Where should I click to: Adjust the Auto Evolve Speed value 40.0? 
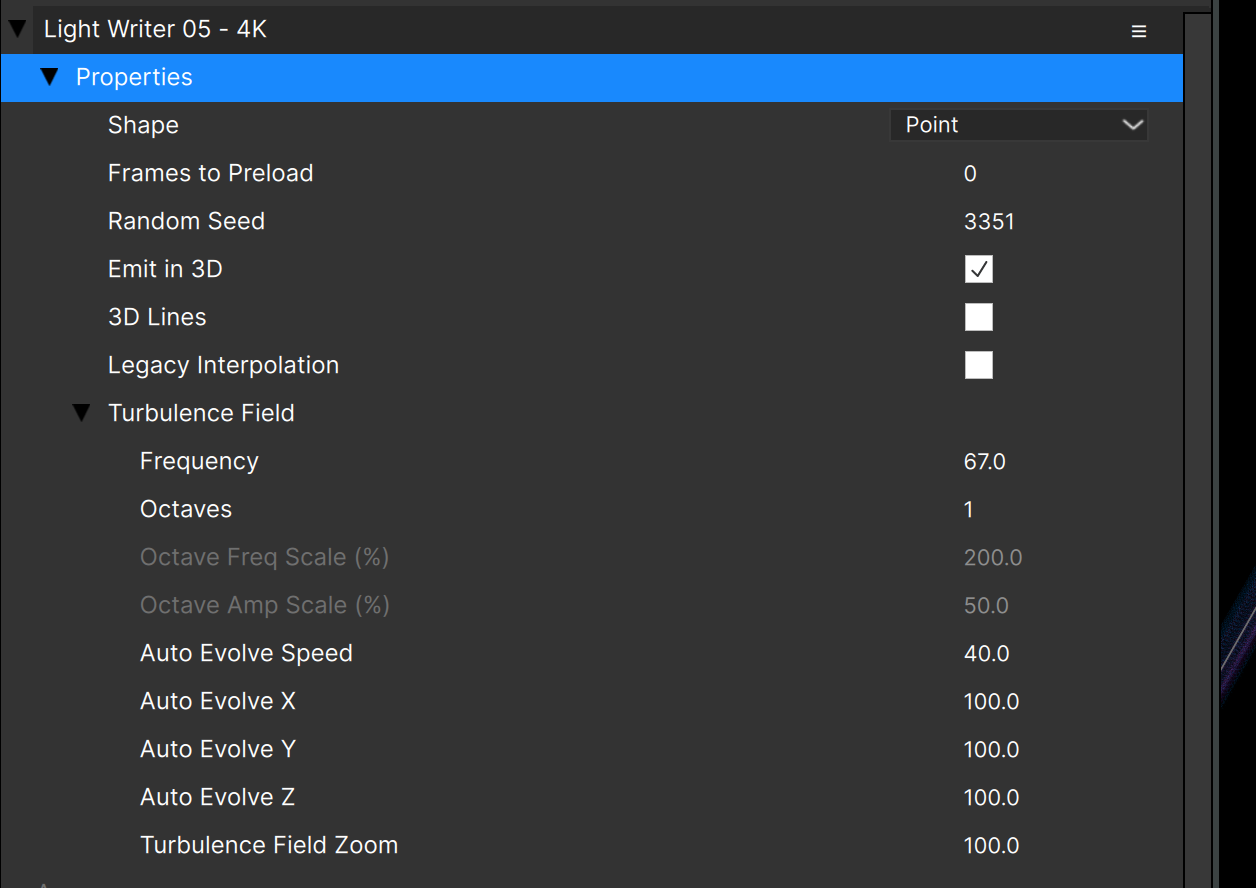(x=986, y=653)
